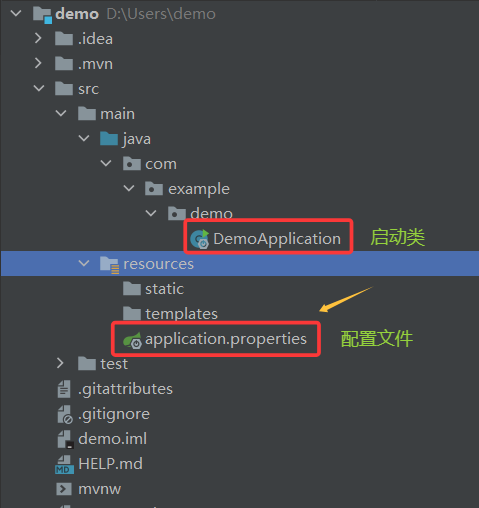Click the mvnw script file icon
The image size is (479, 508).
click(64, 489)
